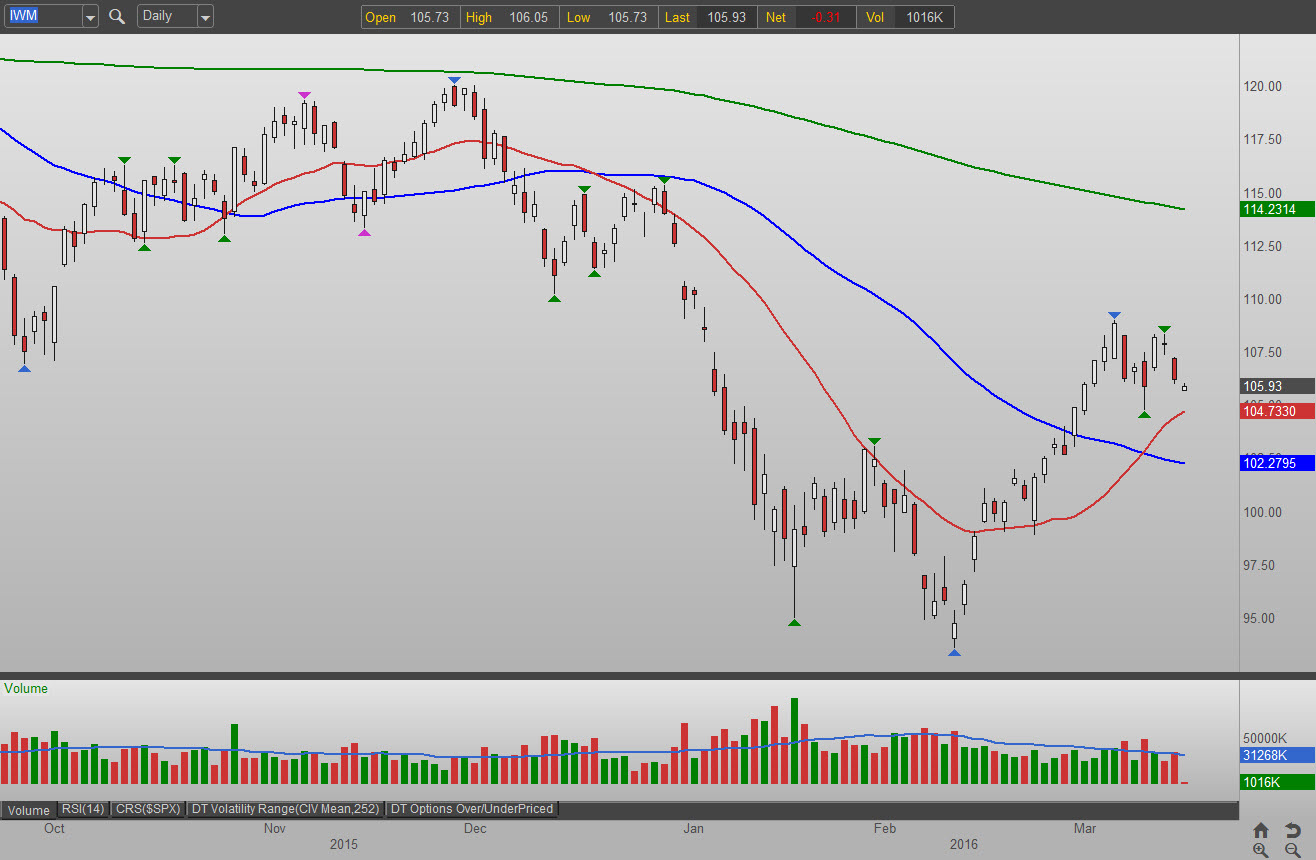Open the symbol dropdown arrow next to IWM
Viewport: 1316px width, 860px height.
pos(90,17)
